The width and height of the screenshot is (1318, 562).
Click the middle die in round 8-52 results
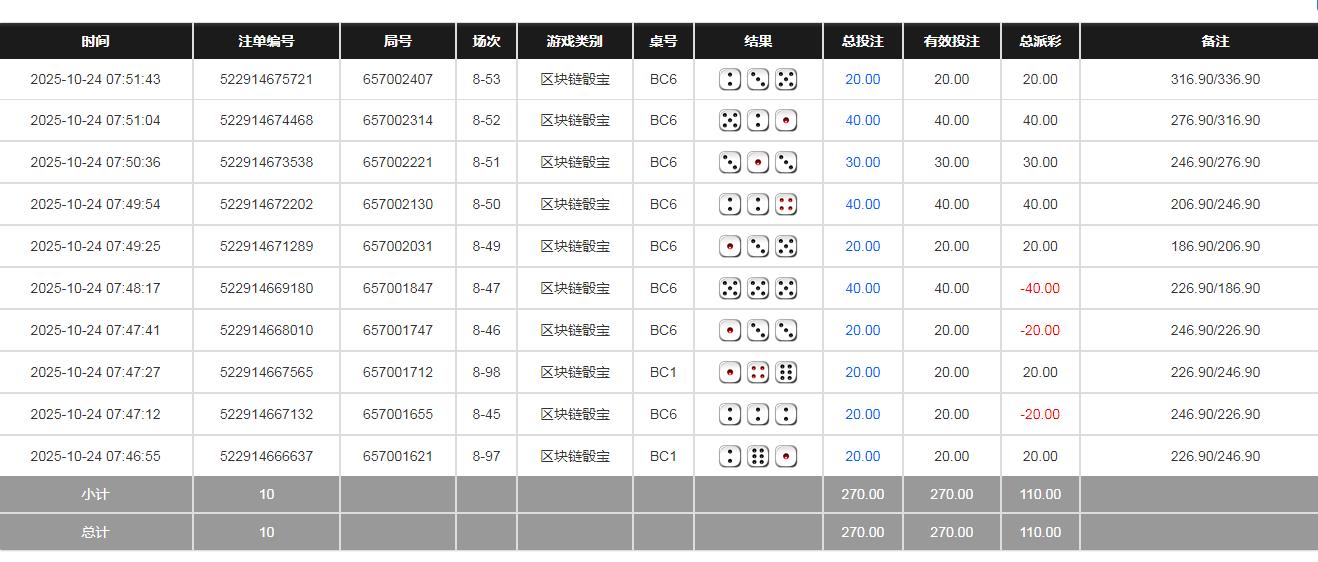point(758,121)
